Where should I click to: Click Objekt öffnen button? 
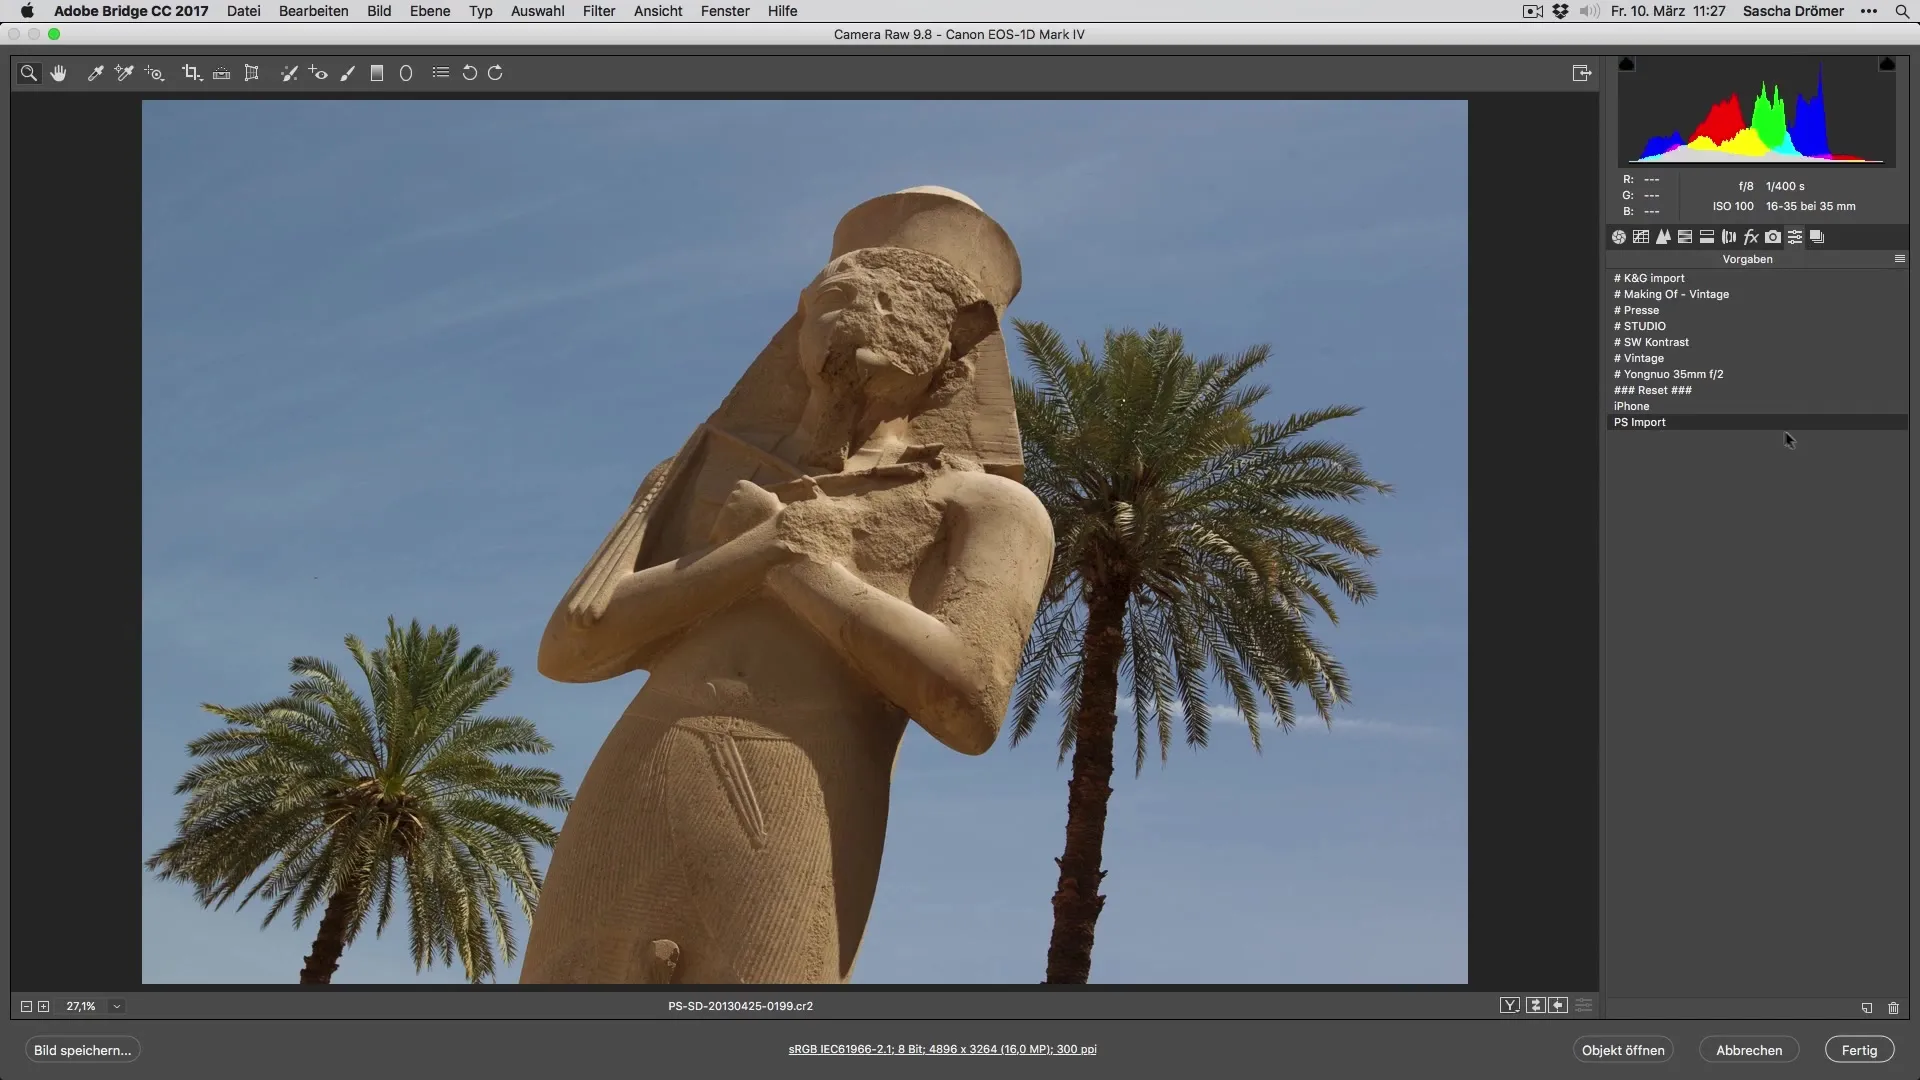1623,1050
